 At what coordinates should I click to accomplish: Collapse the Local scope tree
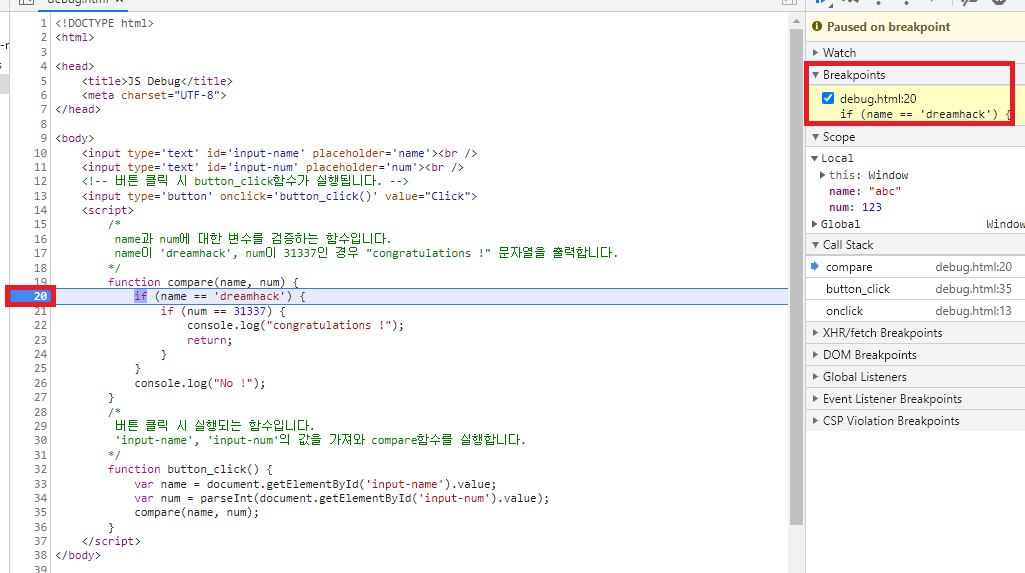815,158
